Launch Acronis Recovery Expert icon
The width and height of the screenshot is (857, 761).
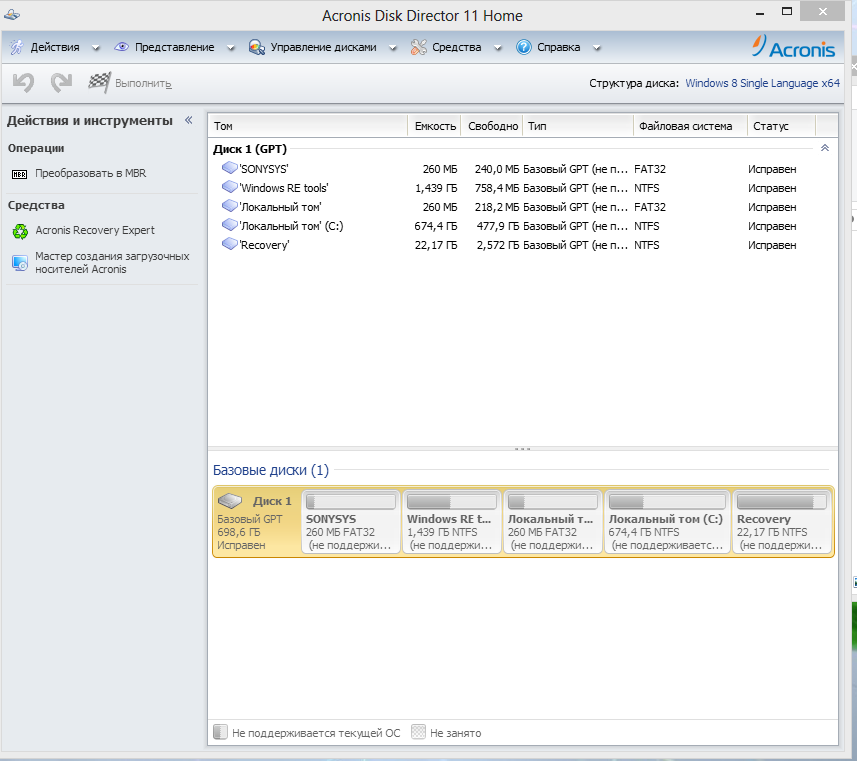(x=20, y=231)
